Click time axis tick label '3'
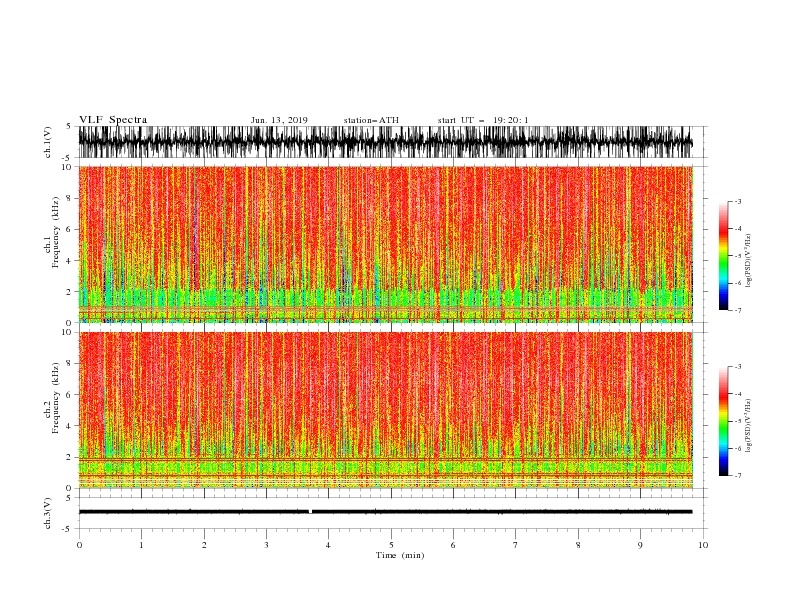The width and height of the screenshot is (792, 612). coord(266,545)
